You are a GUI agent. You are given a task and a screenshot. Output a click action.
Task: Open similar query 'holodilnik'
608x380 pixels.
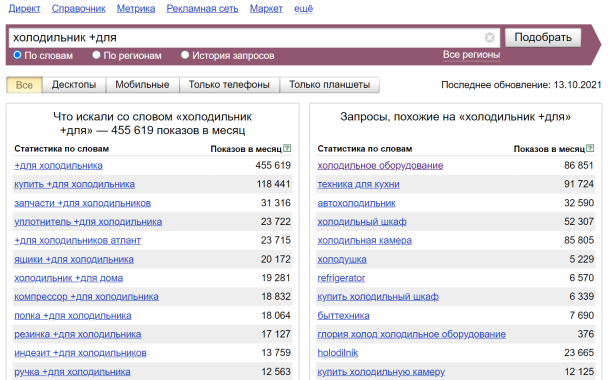(338, 353)
